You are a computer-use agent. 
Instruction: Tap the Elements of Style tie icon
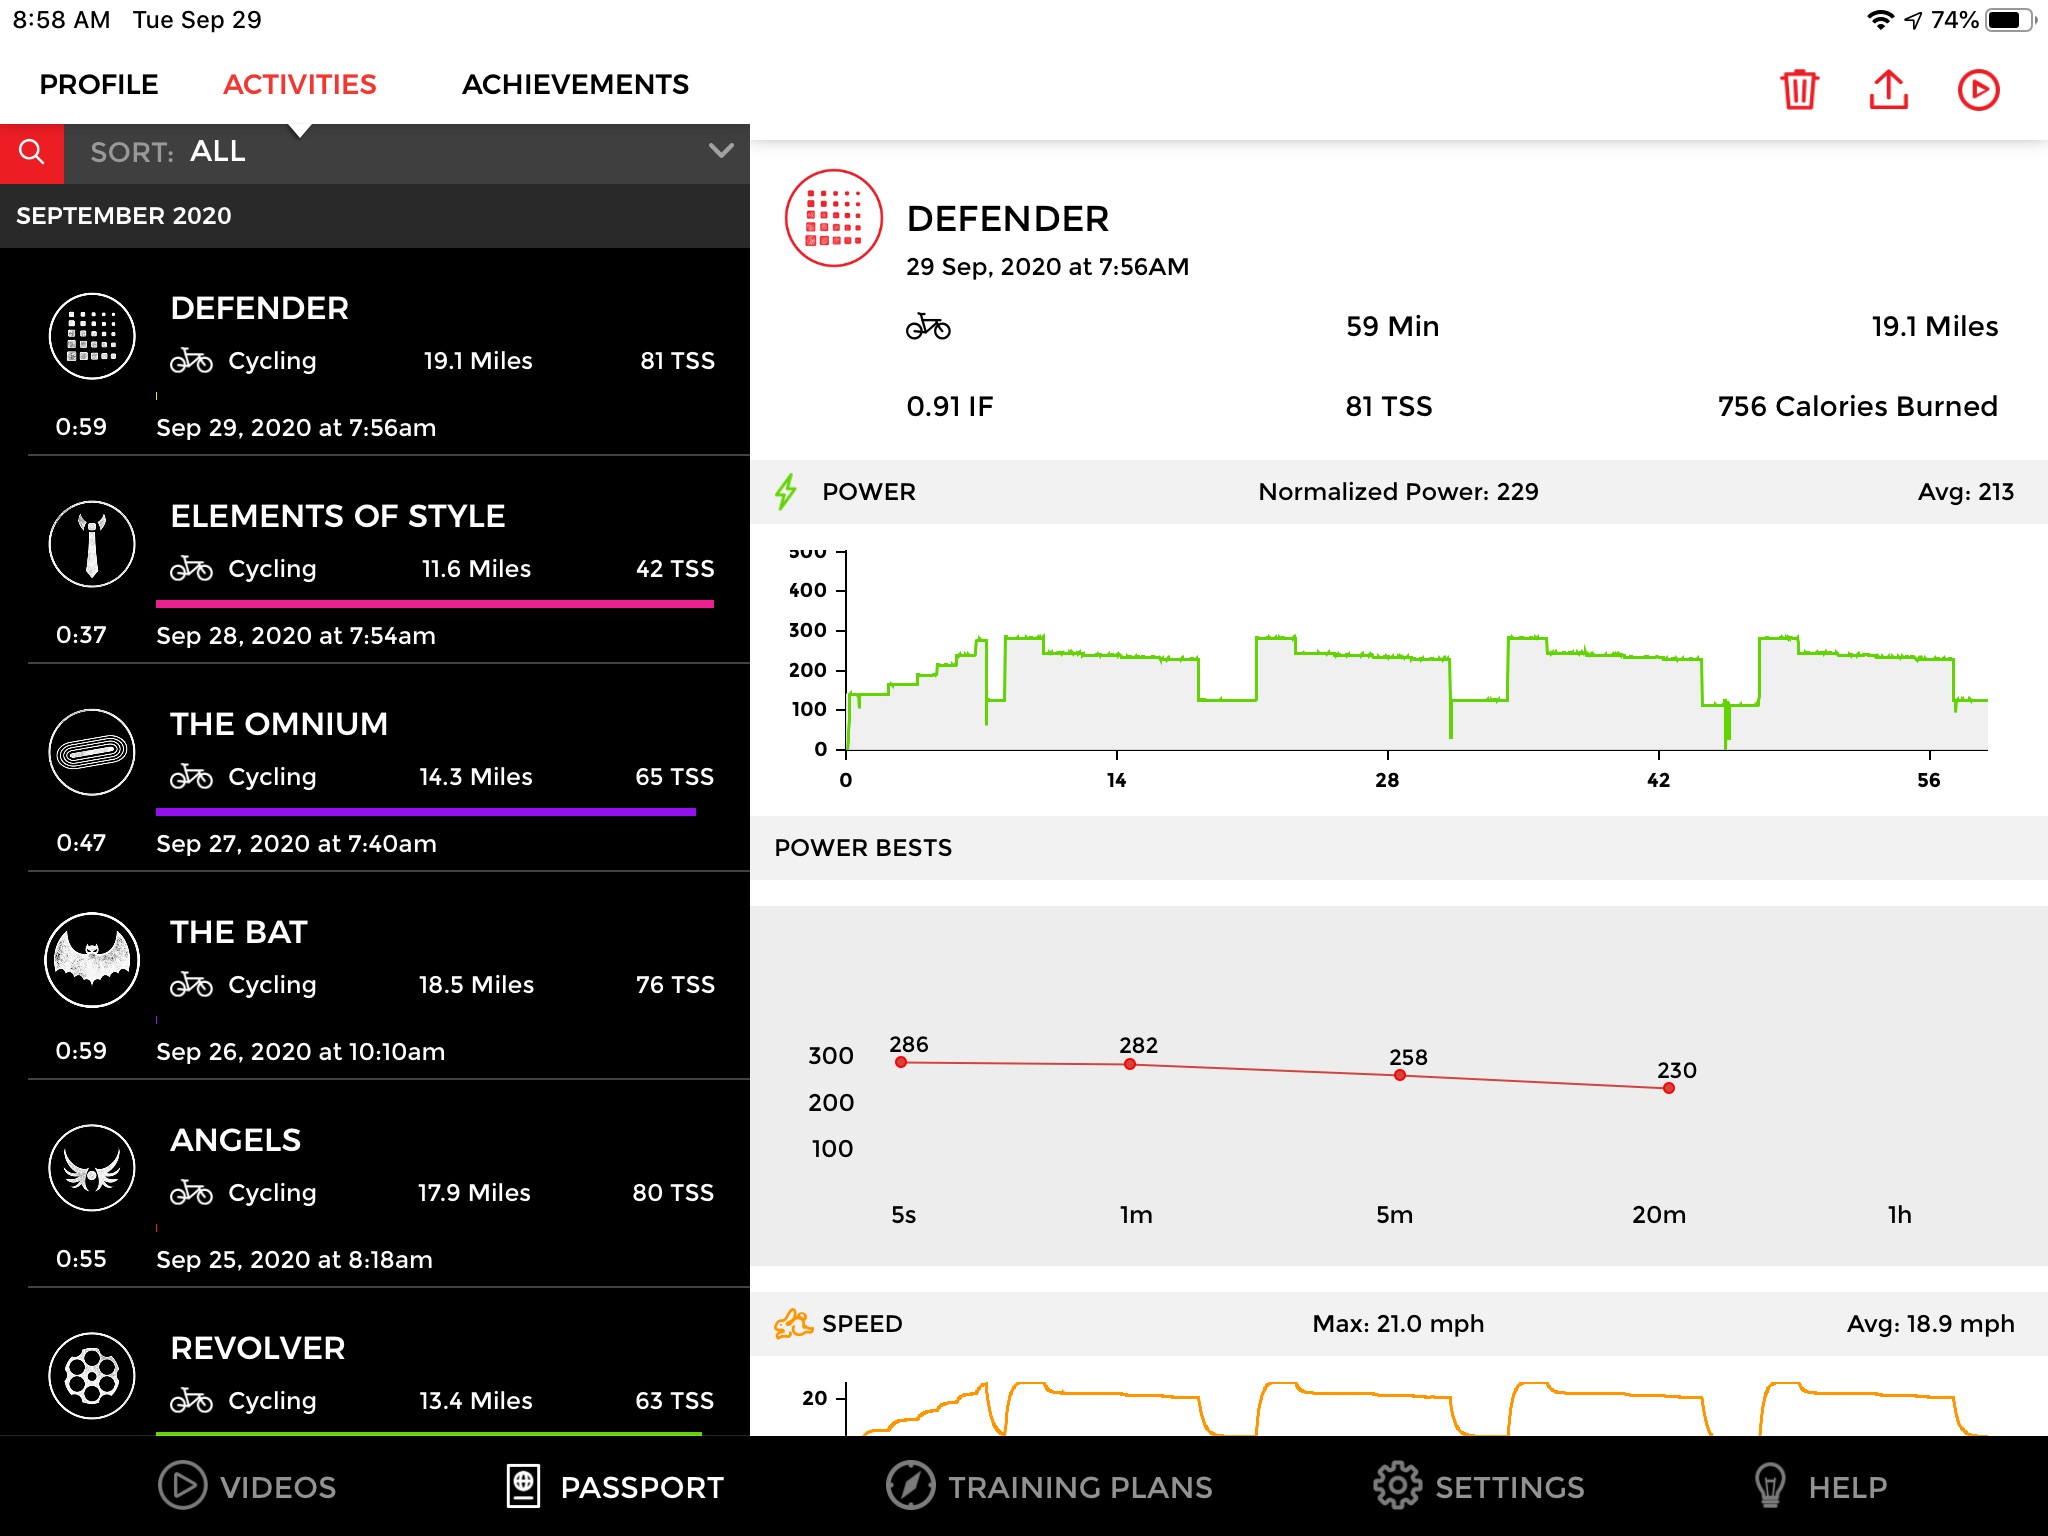tap(92, 545)
